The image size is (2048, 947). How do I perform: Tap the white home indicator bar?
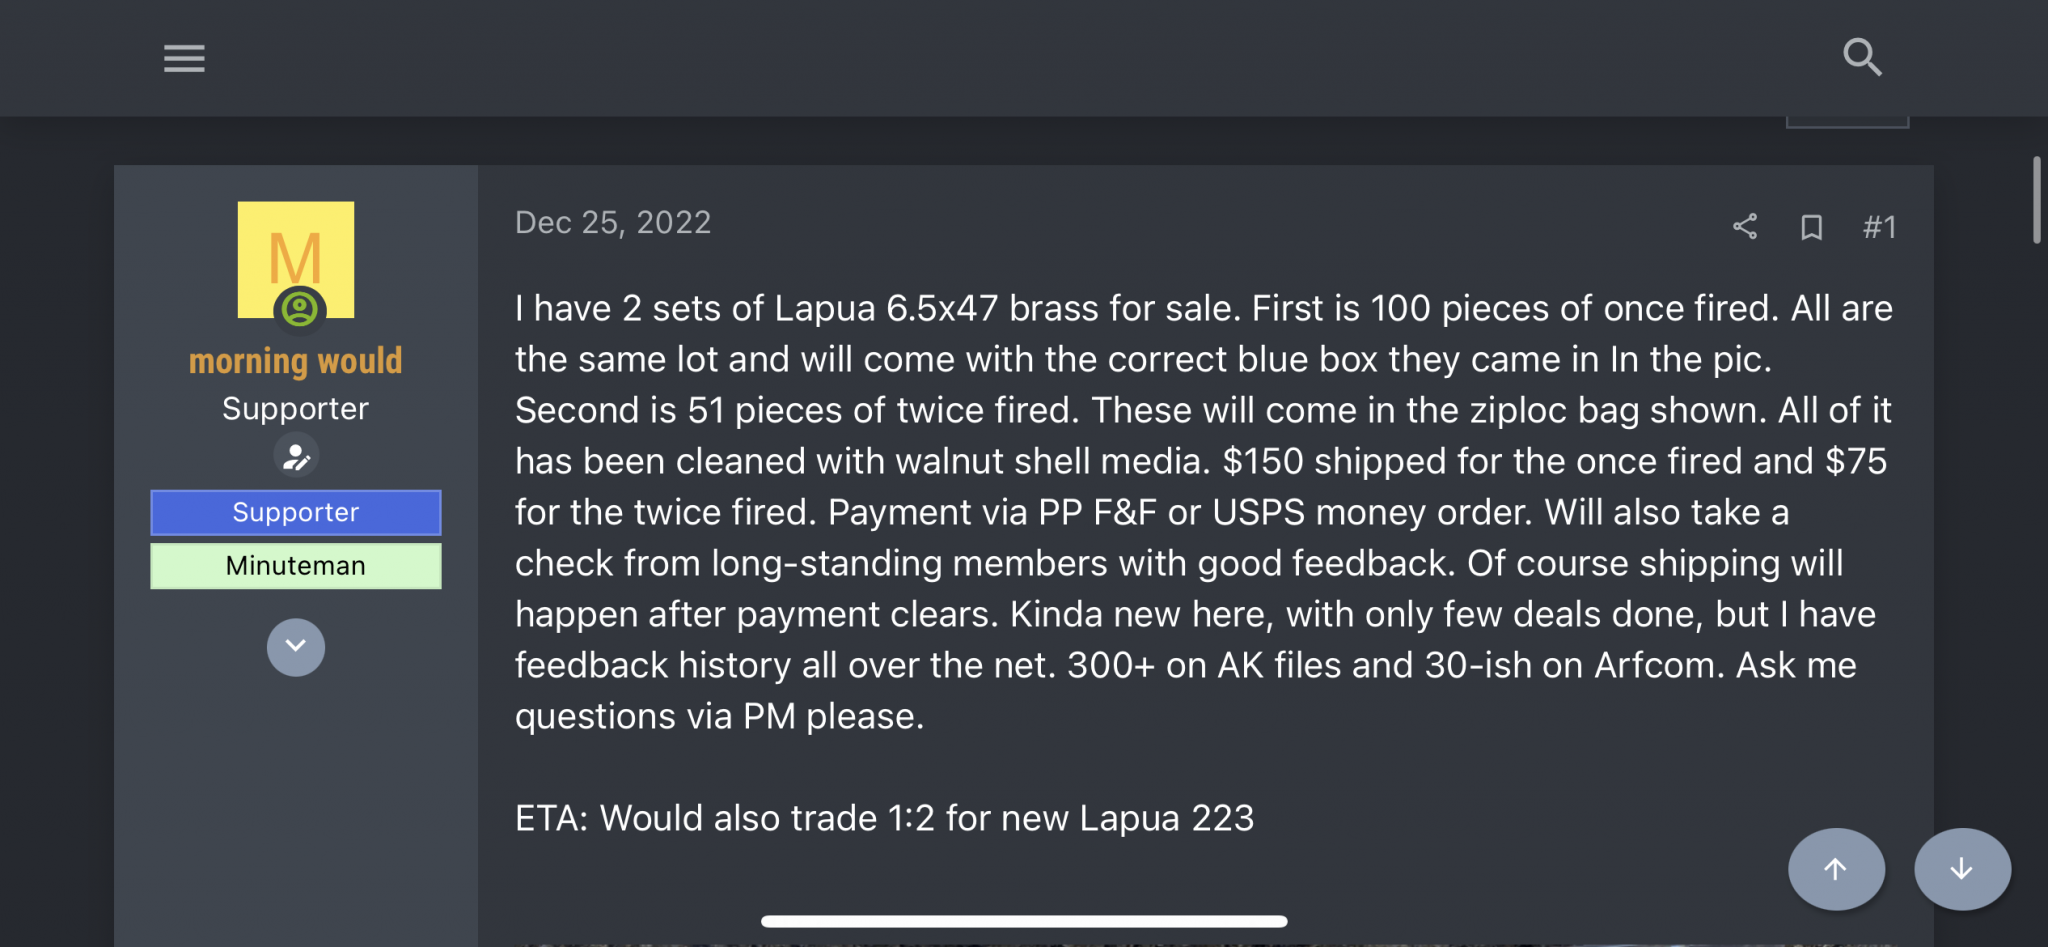[1024, 921]
